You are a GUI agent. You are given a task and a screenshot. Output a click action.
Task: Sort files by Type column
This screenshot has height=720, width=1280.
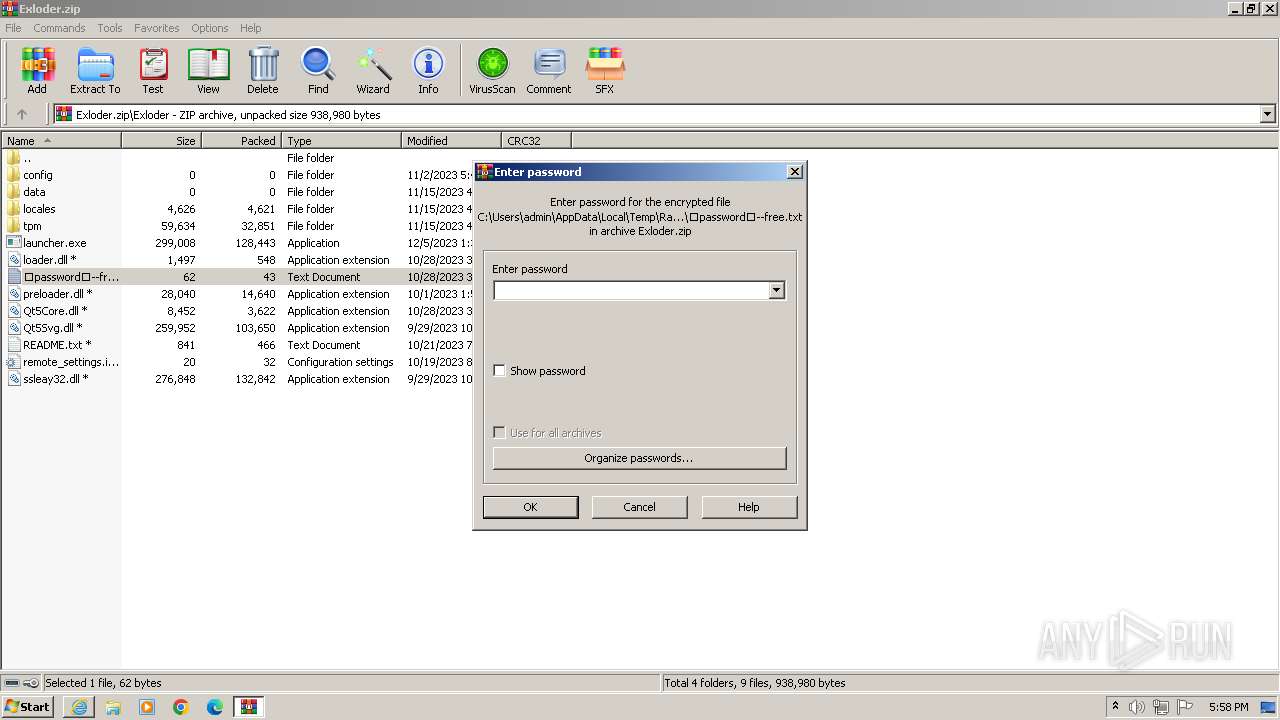point(342,141)
